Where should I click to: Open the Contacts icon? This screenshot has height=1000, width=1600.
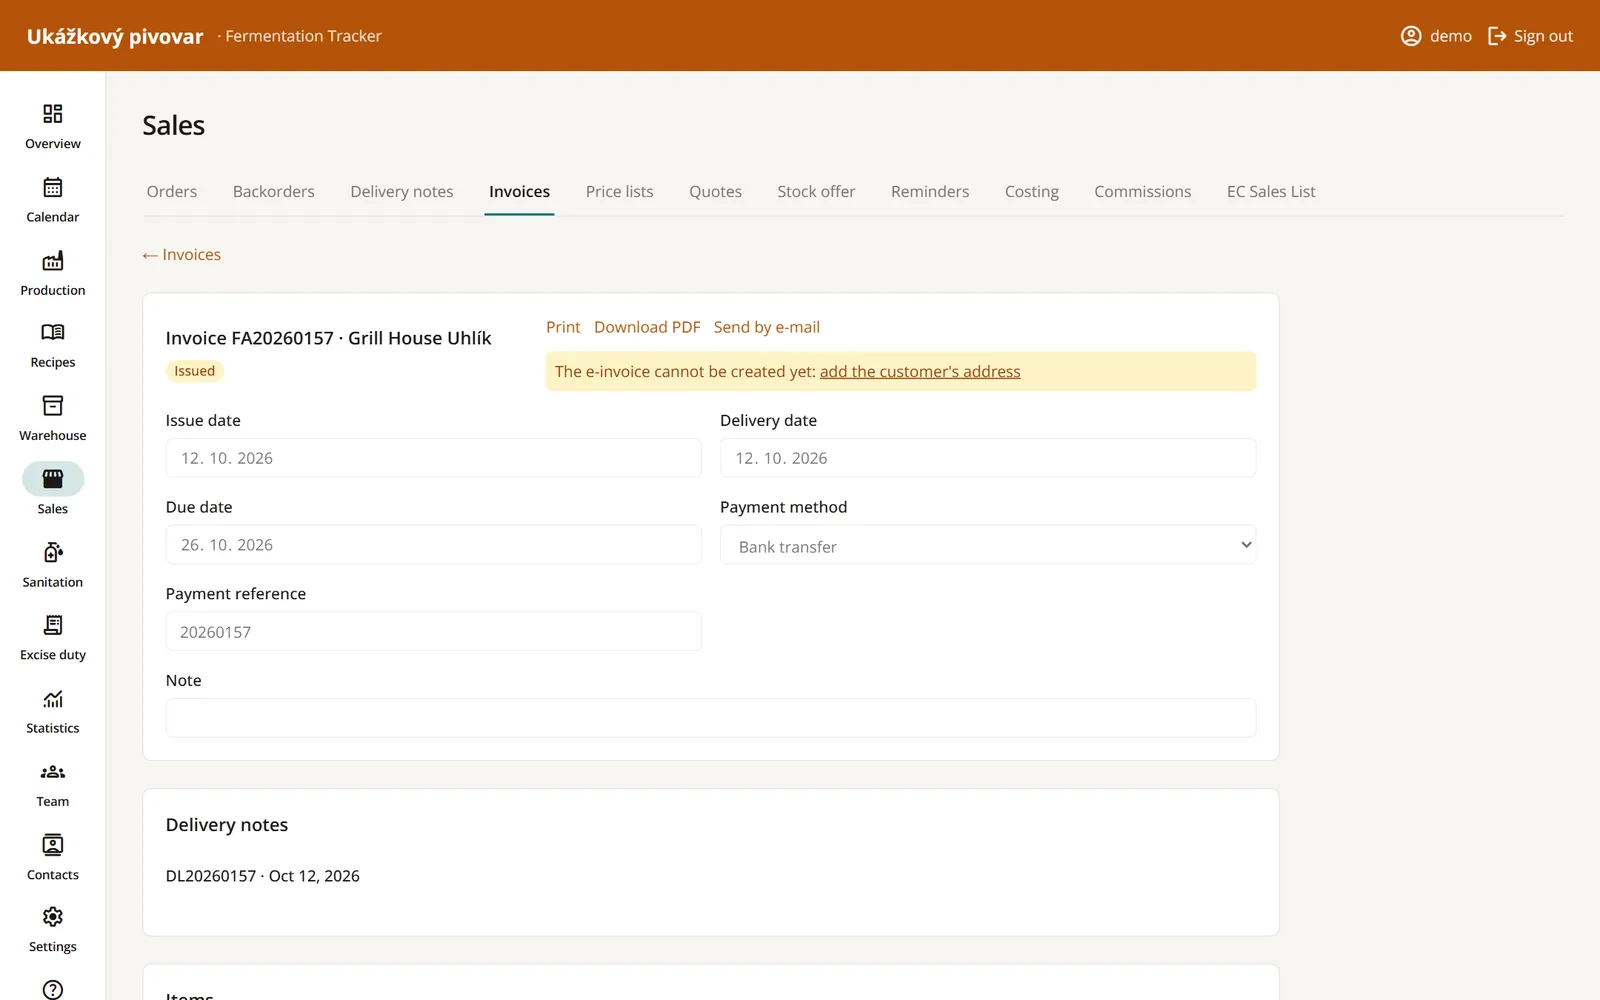tap(53, 845)
